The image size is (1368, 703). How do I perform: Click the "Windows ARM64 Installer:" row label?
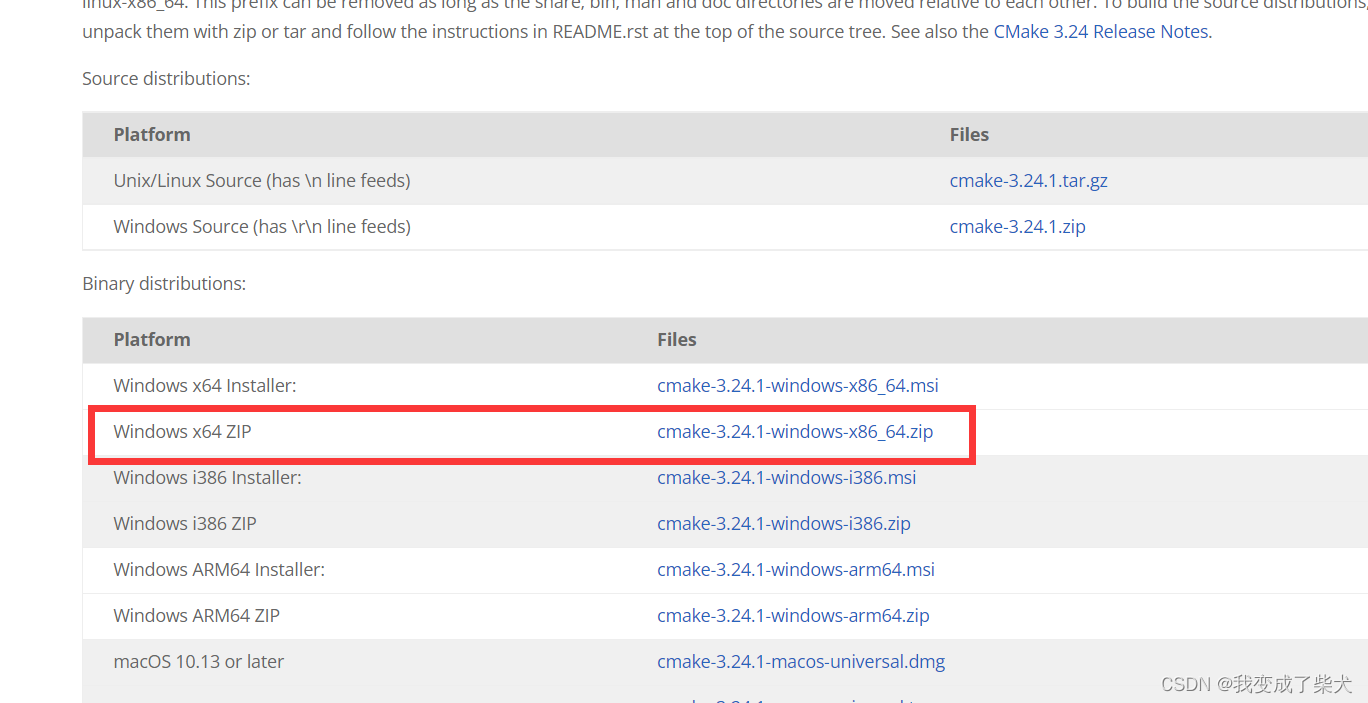219,570
